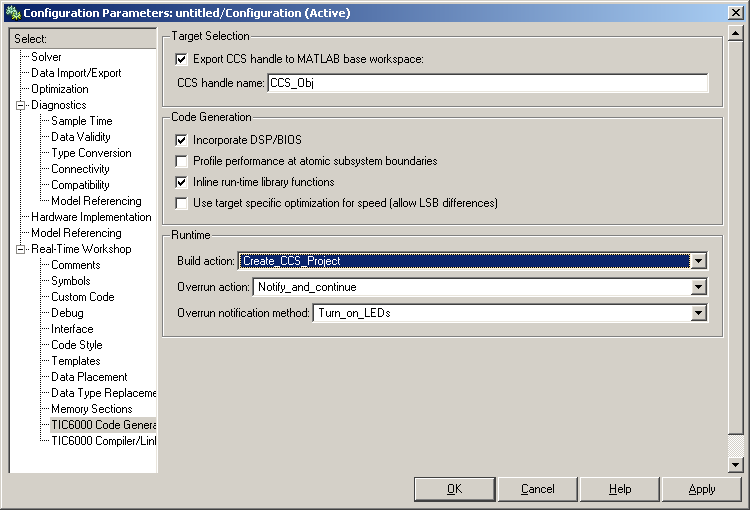
Task: Open Help for this dialog
Action: pos(620,489)
